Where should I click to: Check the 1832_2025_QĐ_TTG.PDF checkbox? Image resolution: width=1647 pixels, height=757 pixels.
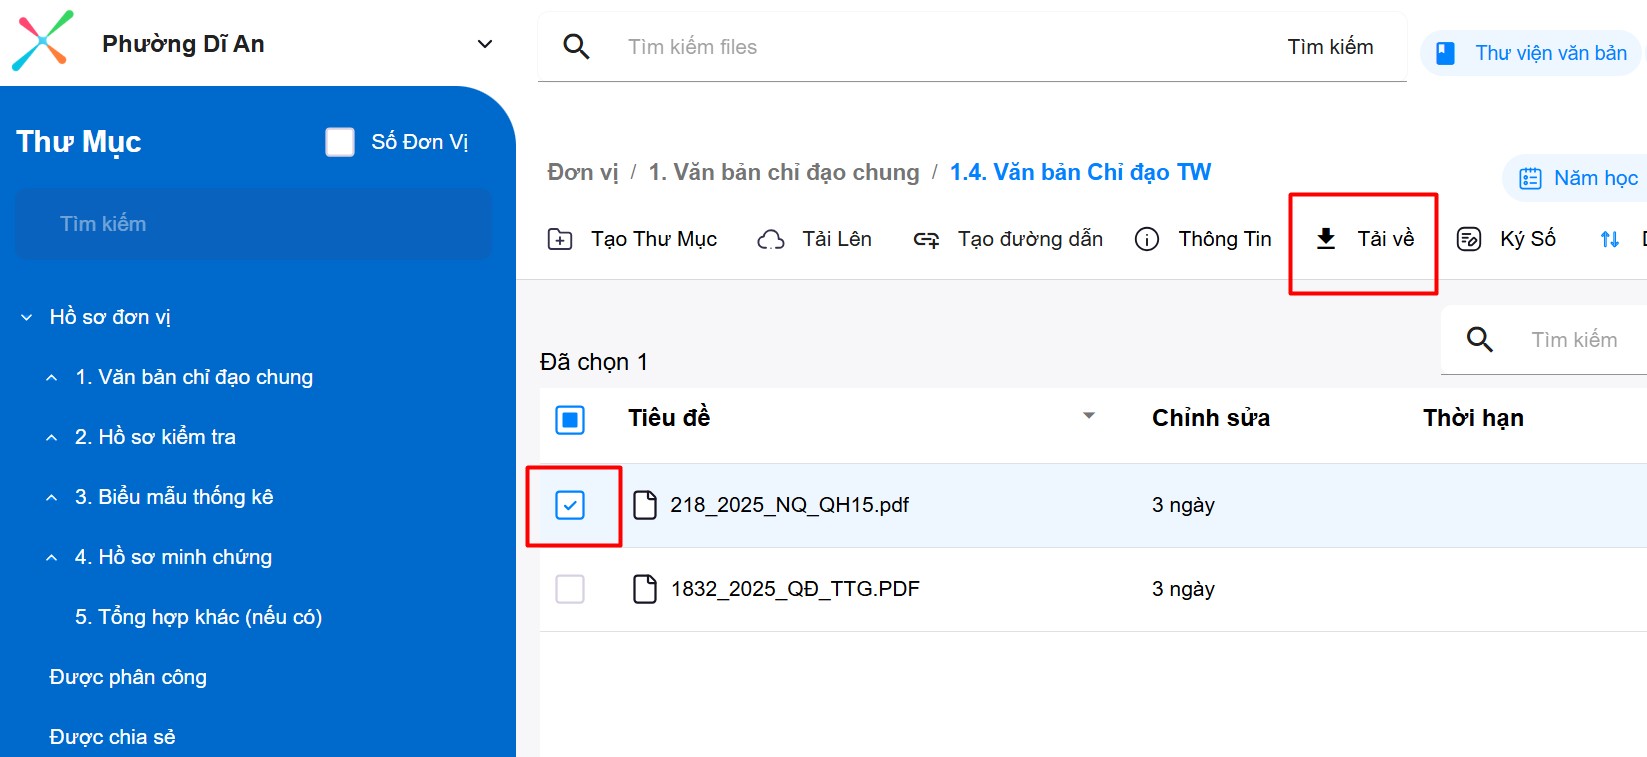(x=570, y=589)
